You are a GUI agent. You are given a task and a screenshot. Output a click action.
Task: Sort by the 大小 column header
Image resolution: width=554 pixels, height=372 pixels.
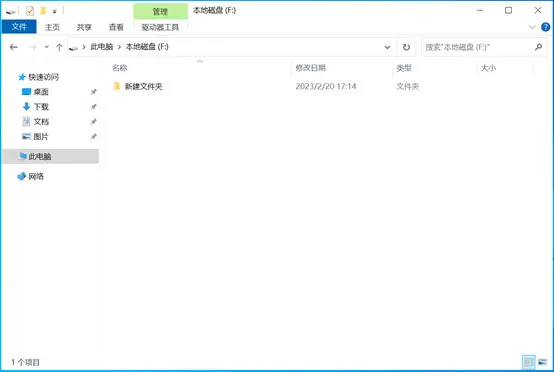click(x=488, y=68)
